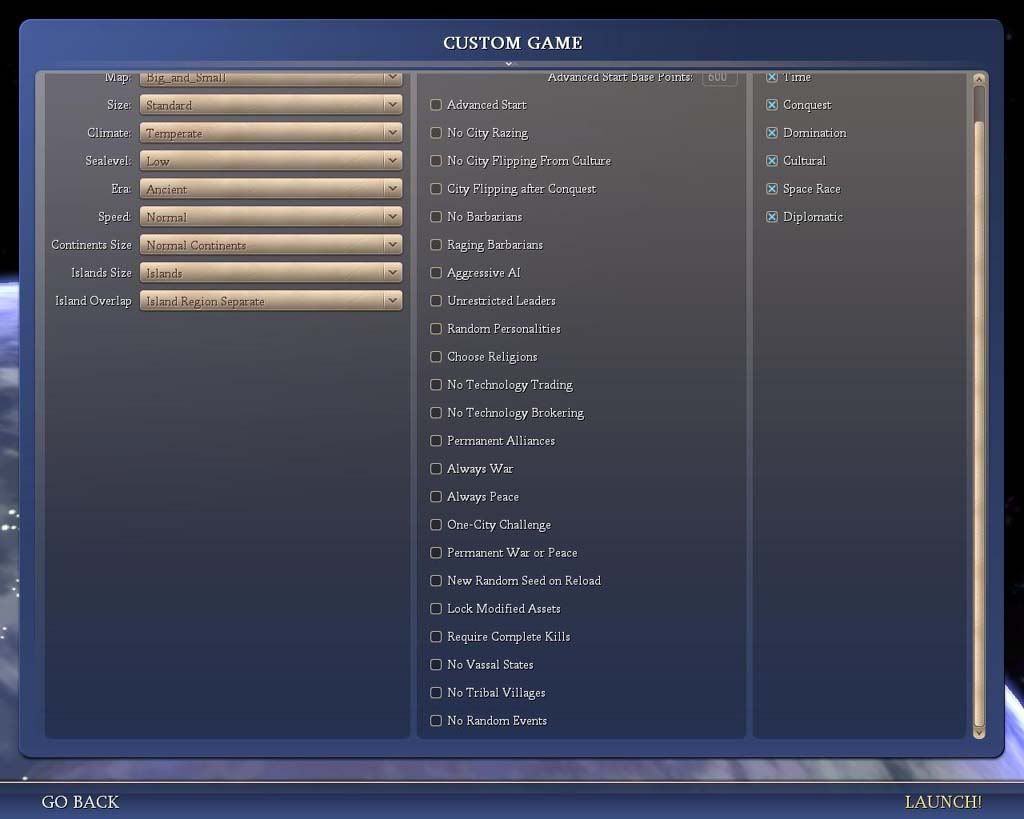1024x819 pixels.
Task: Enable the Always War option
Action: click(436, 469)
